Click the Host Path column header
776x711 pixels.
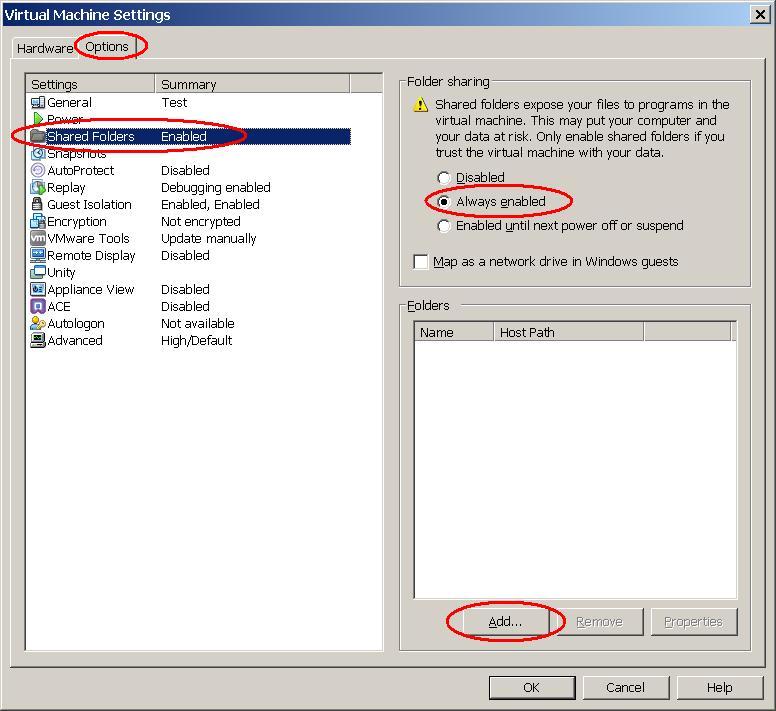[567, 332]
